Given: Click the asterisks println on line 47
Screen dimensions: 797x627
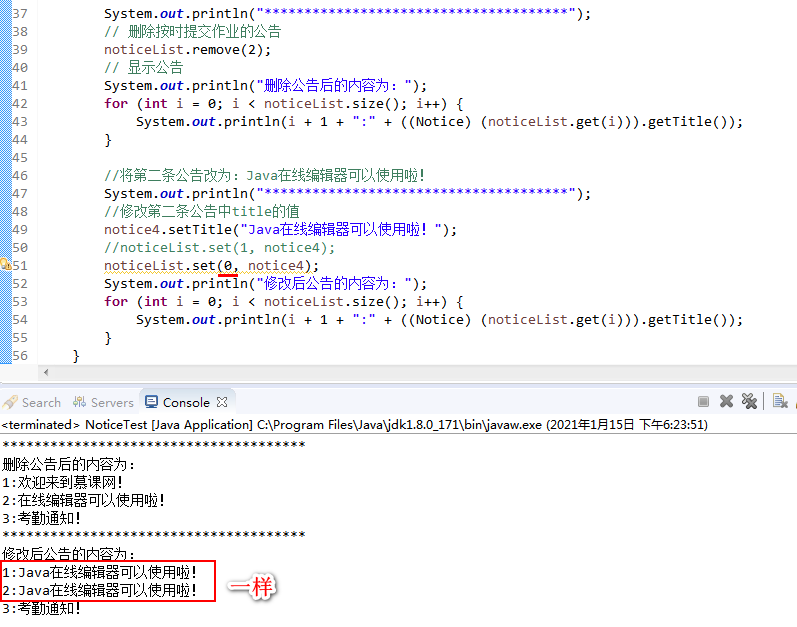Looking at the screenshot, I should point(348,193).
